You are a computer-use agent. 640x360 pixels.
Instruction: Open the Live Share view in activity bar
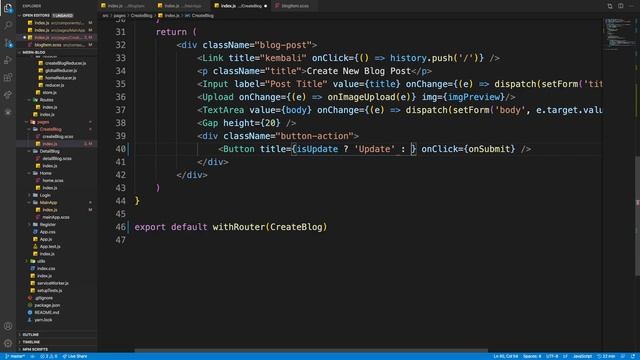tap(8, 95)
